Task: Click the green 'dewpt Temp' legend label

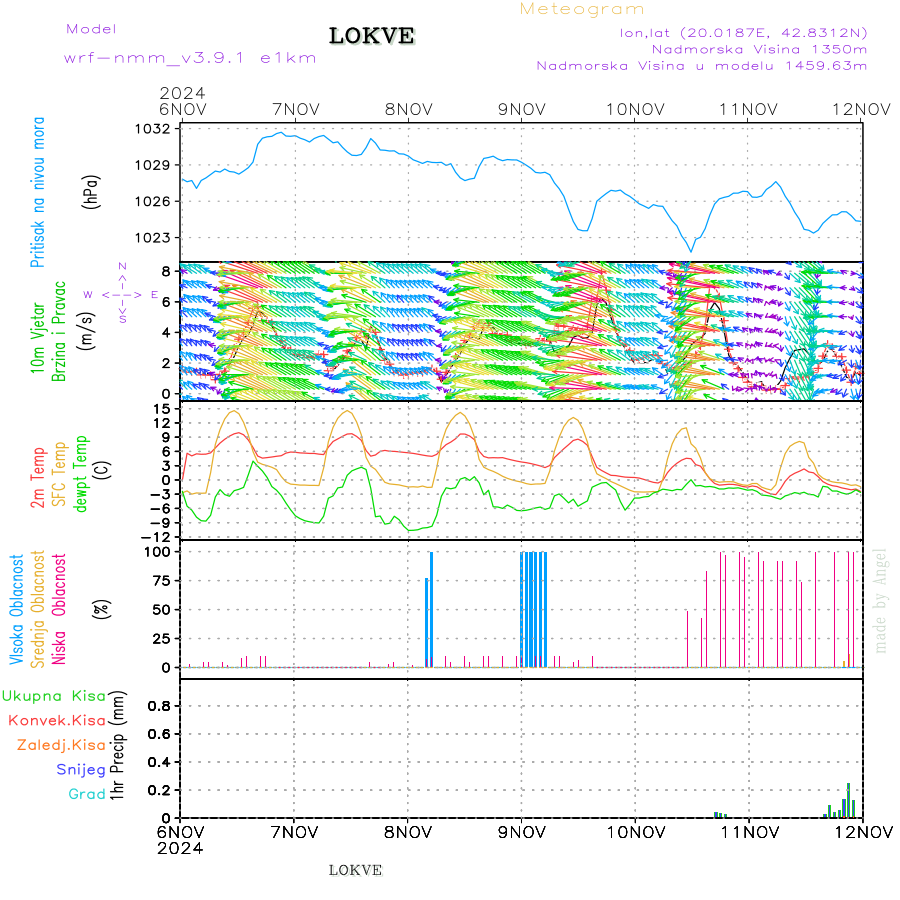Action: pos(80,474)
